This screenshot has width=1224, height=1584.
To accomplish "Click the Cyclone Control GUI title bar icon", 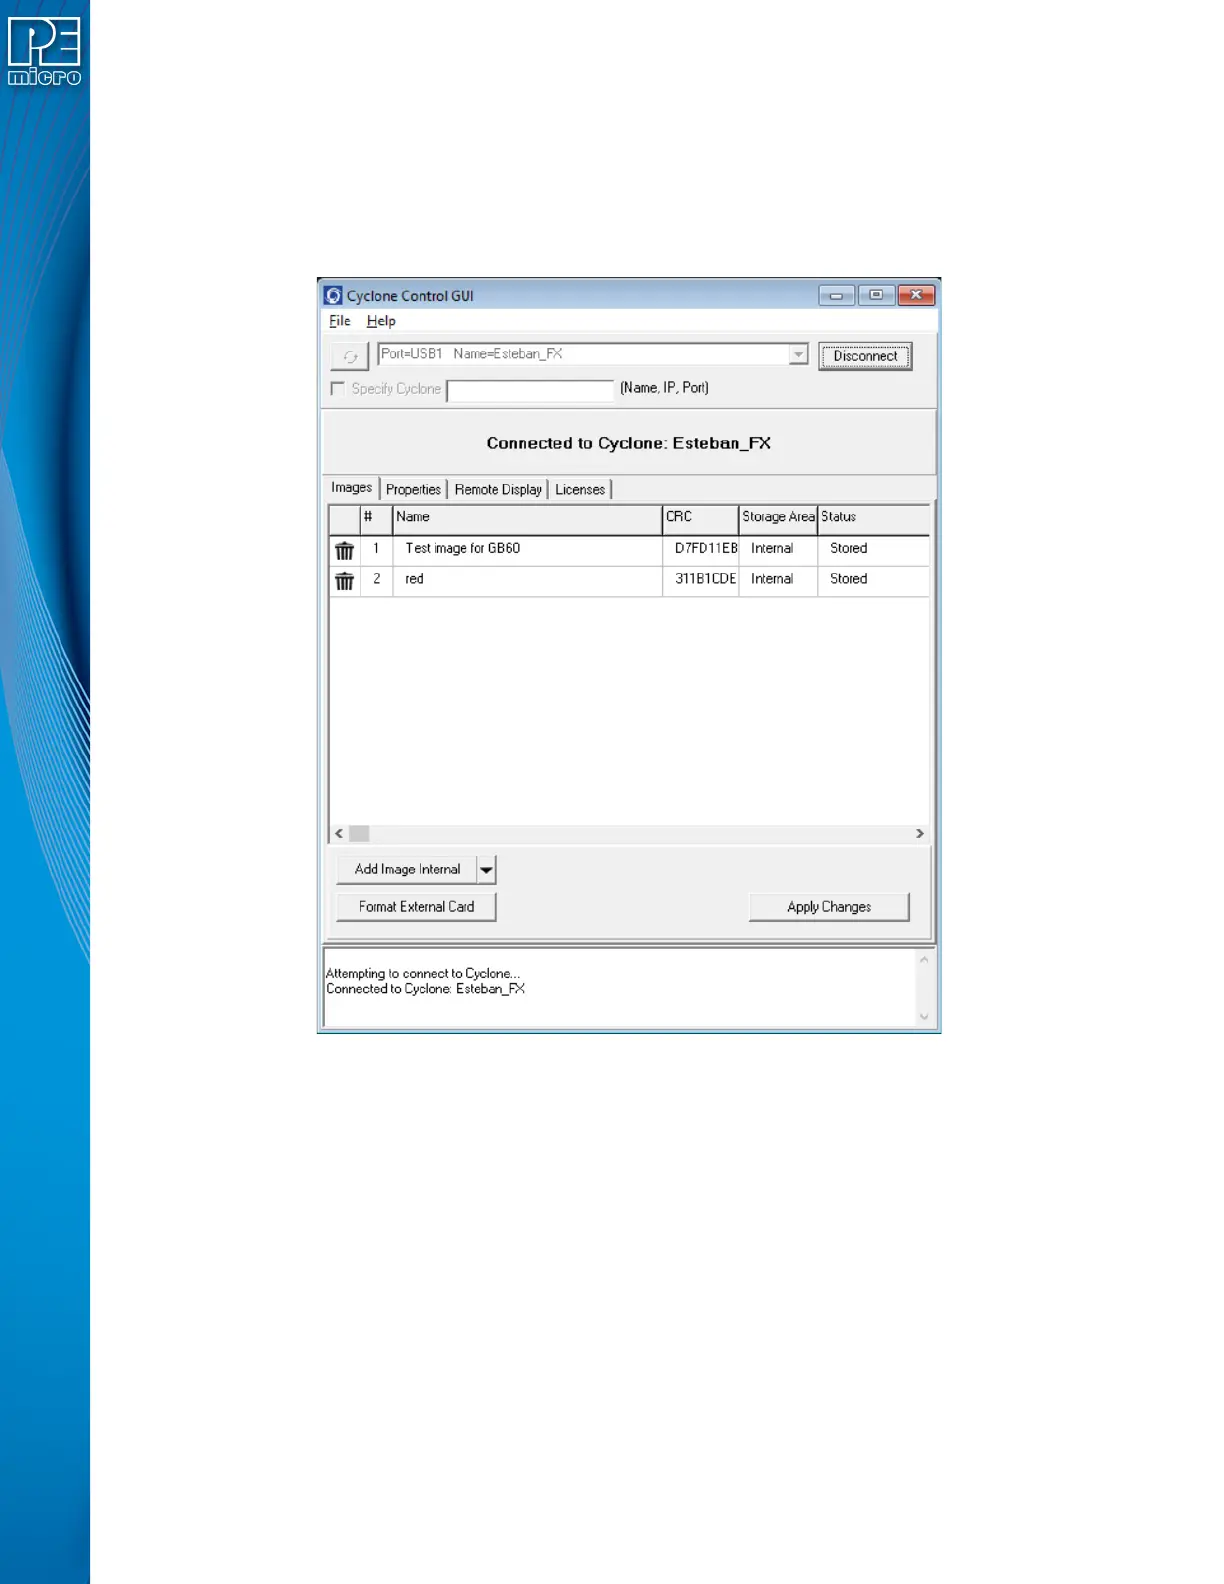I will pyautogui.click(x=333, y=296).
